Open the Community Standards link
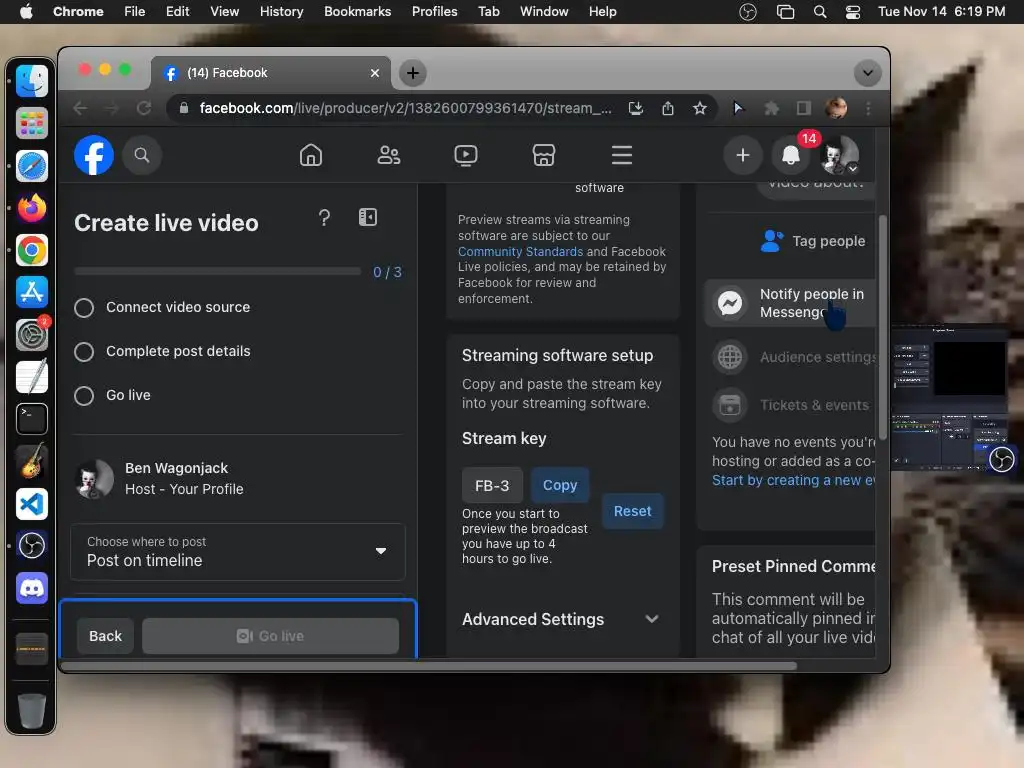Image resolution: width=1024 pixels, height=768 pixels. point(520,251)
